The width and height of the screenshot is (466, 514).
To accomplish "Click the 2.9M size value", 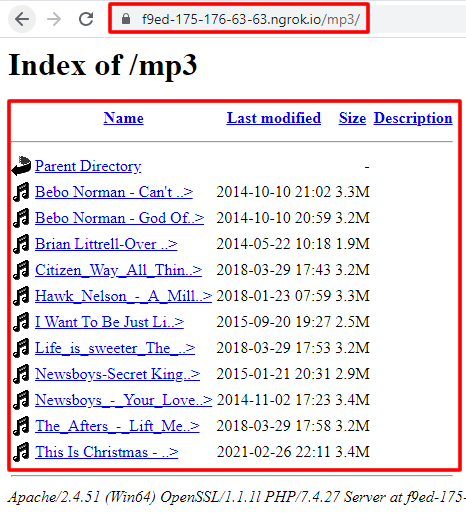I will tap(352, 374).
